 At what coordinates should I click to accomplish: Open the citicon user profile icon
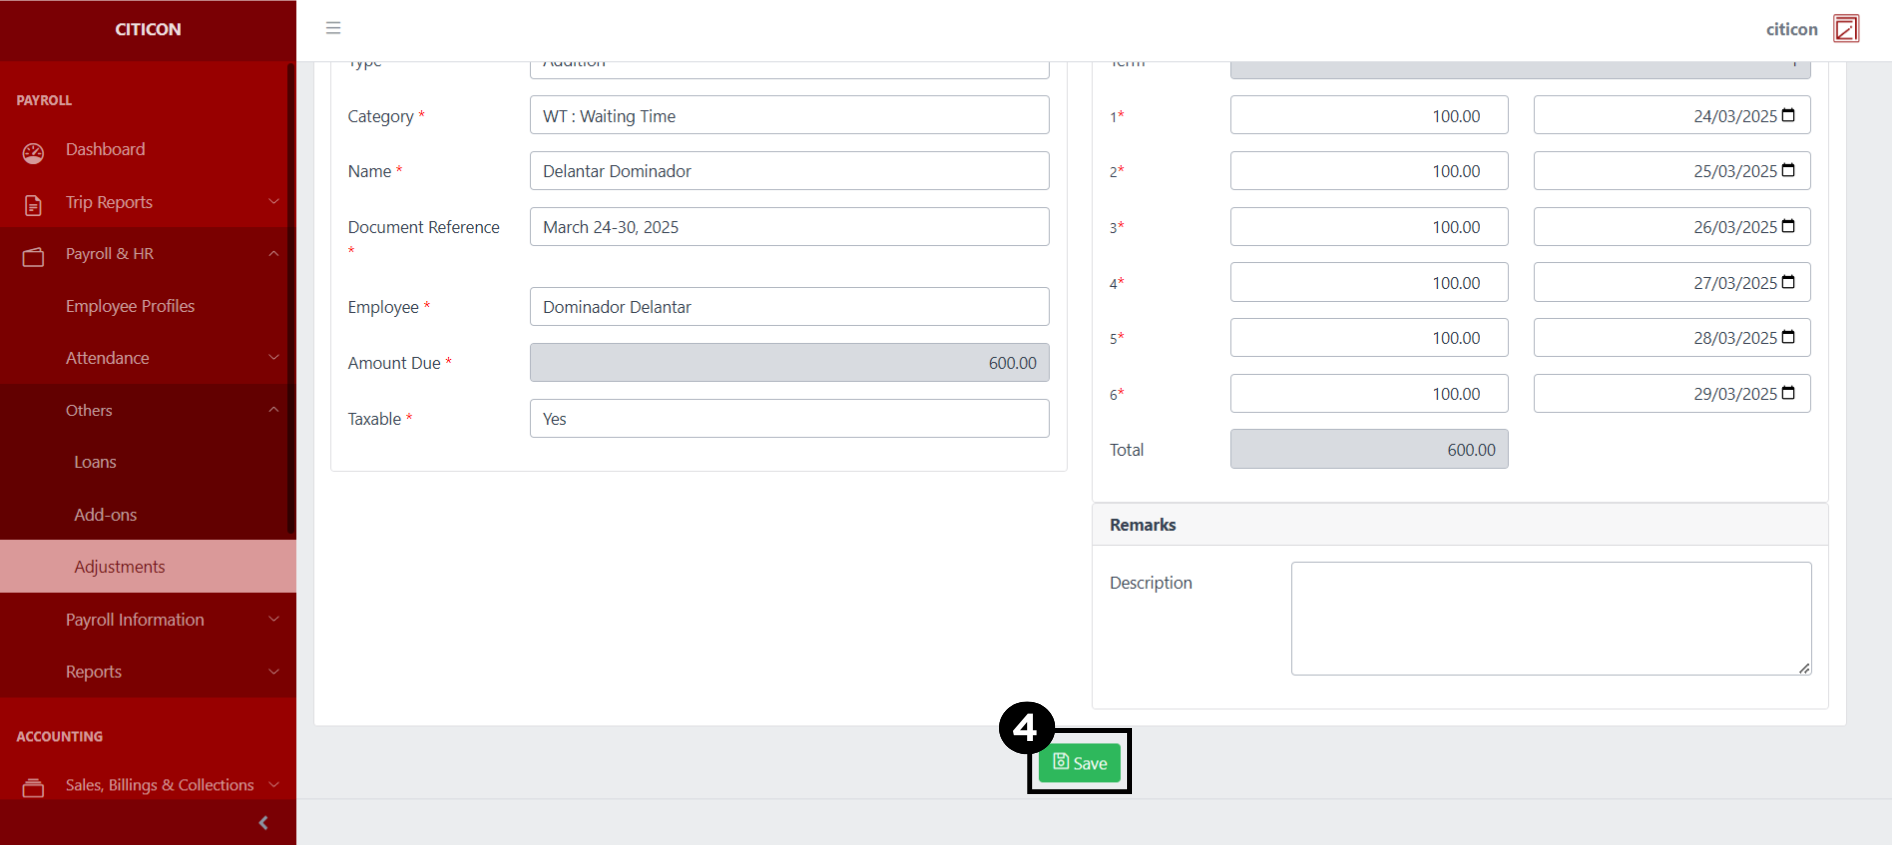point(1845,29)
